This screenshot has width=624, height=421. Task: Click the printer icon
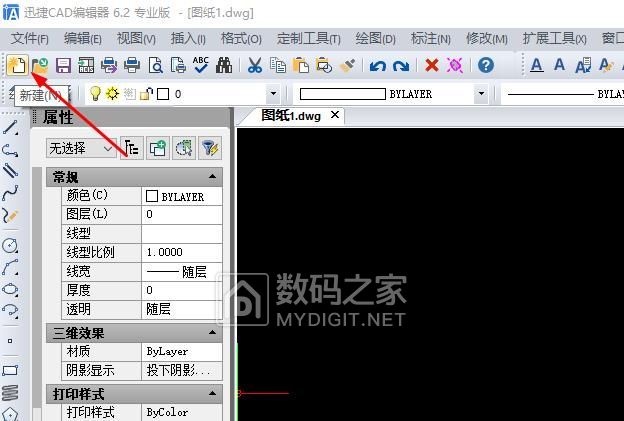pos(132,65)
